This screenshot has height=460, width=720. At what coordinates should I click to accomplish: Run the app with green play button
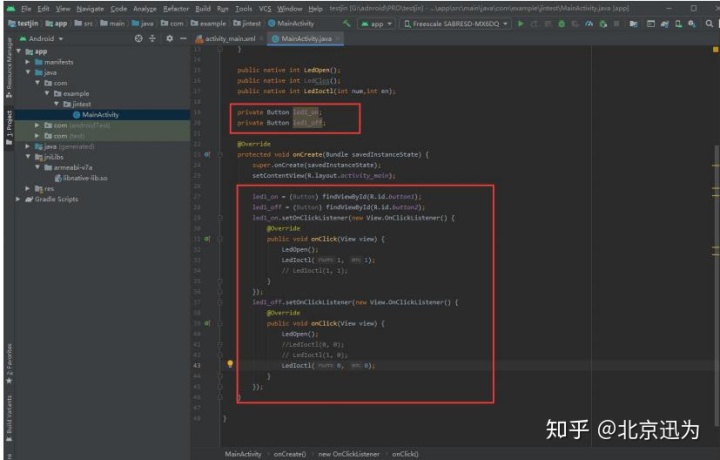[521, 23]
